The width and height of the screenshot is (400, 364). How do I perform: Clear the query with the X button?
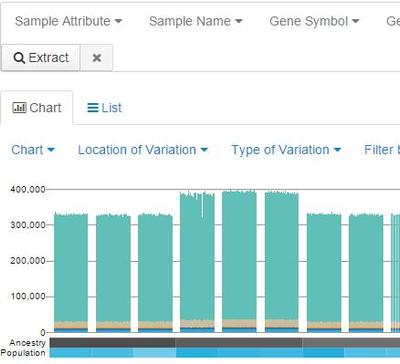[97, 58]
